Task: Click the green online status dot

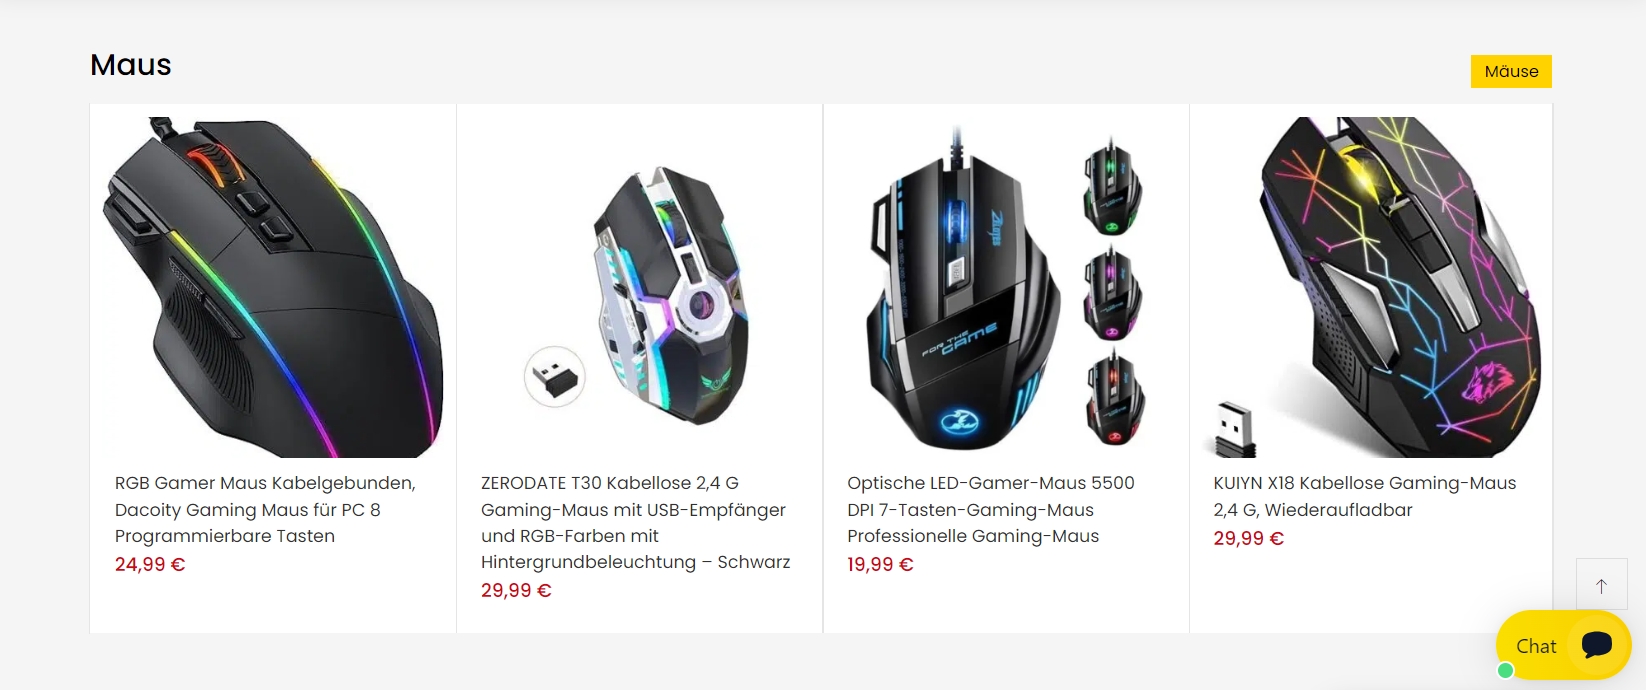Action: (x=1506, y=670)
